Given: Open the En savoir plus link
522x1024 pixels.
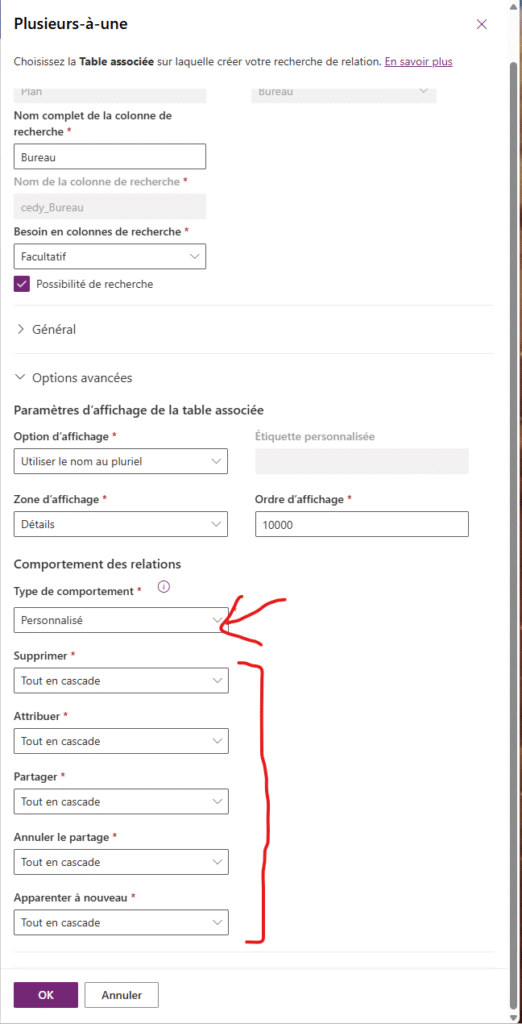Looking at the screenshot, I should 419,62.
